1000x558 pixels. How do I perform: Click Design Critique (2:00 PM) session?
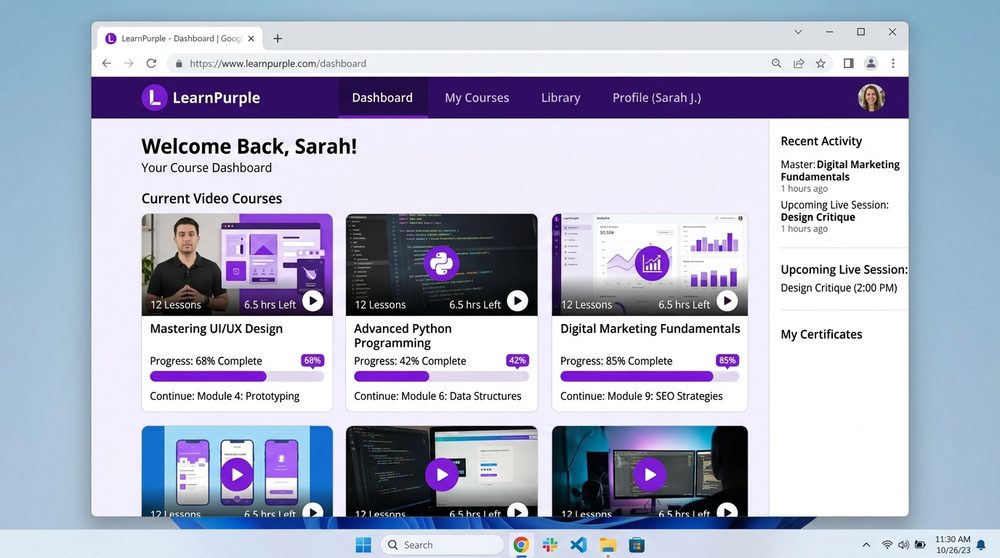coord(839,288)
